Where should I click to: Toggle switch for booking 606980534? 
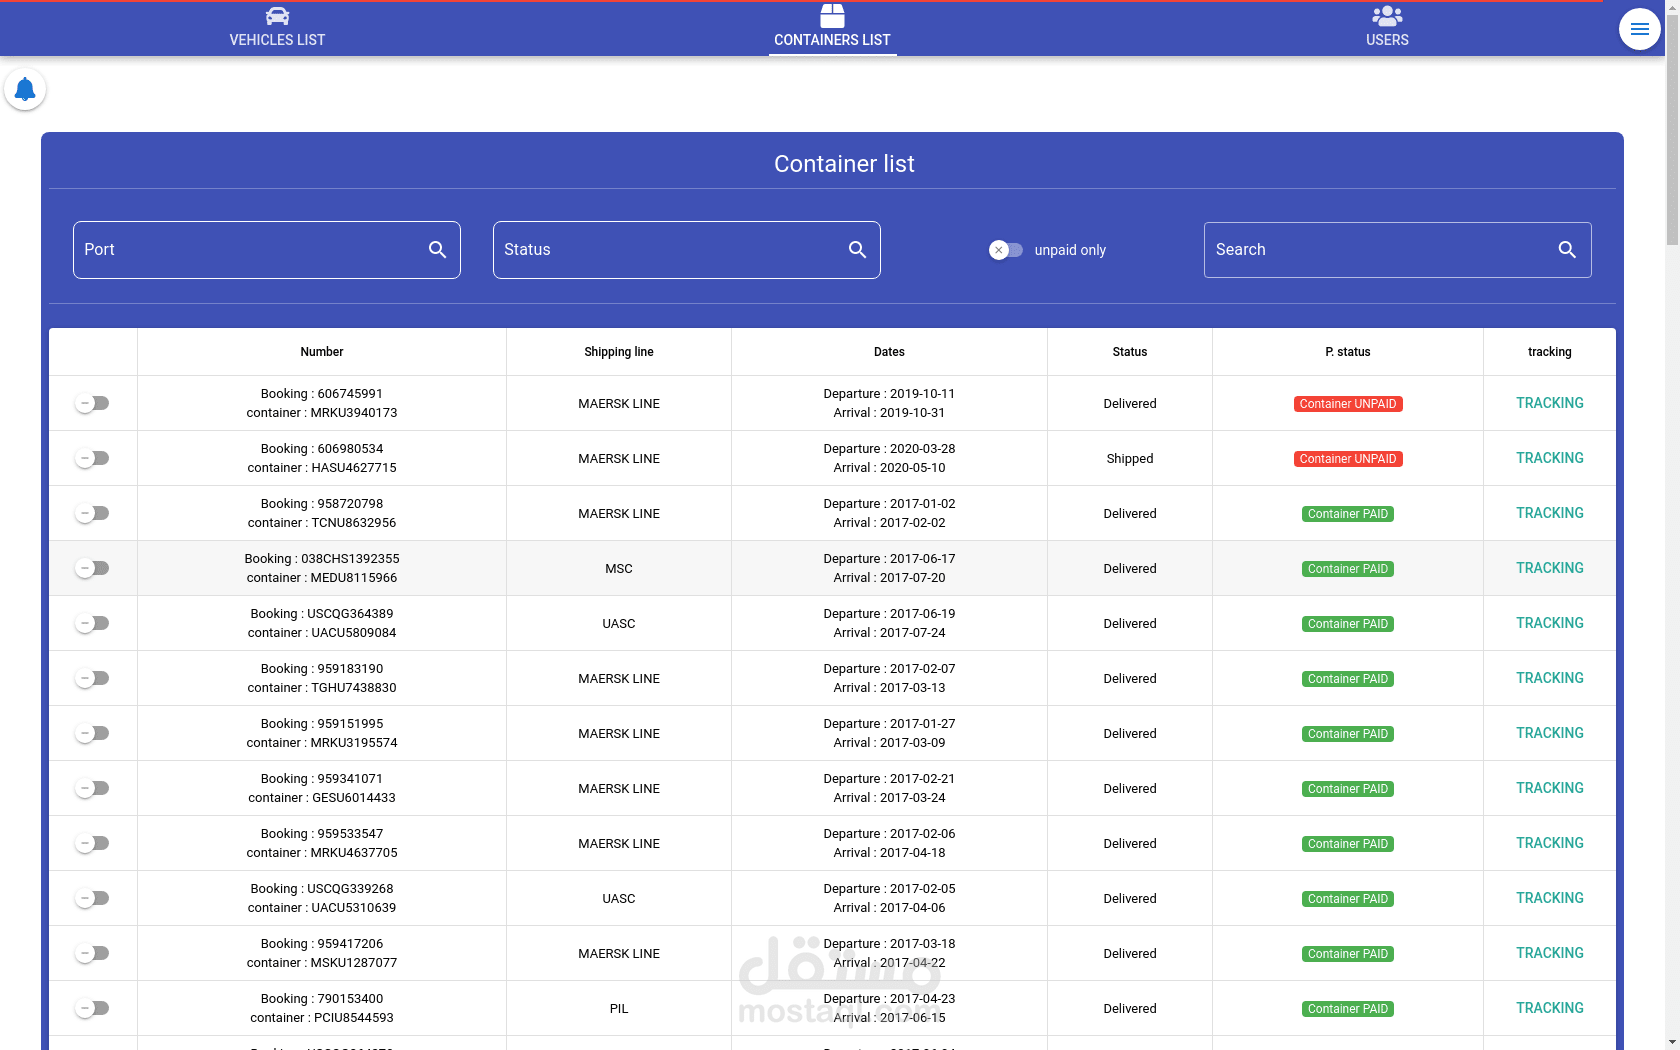click(x=92, y=458)
